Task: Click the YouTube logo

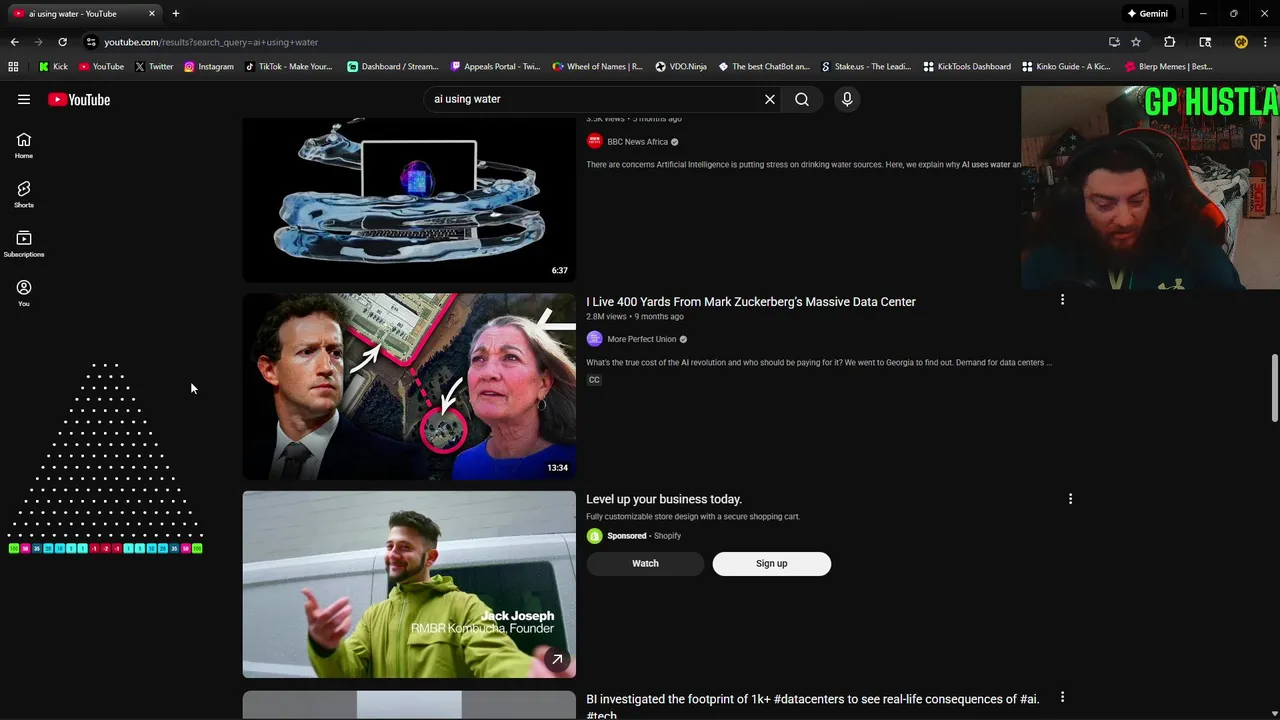Action: point(79,99)
